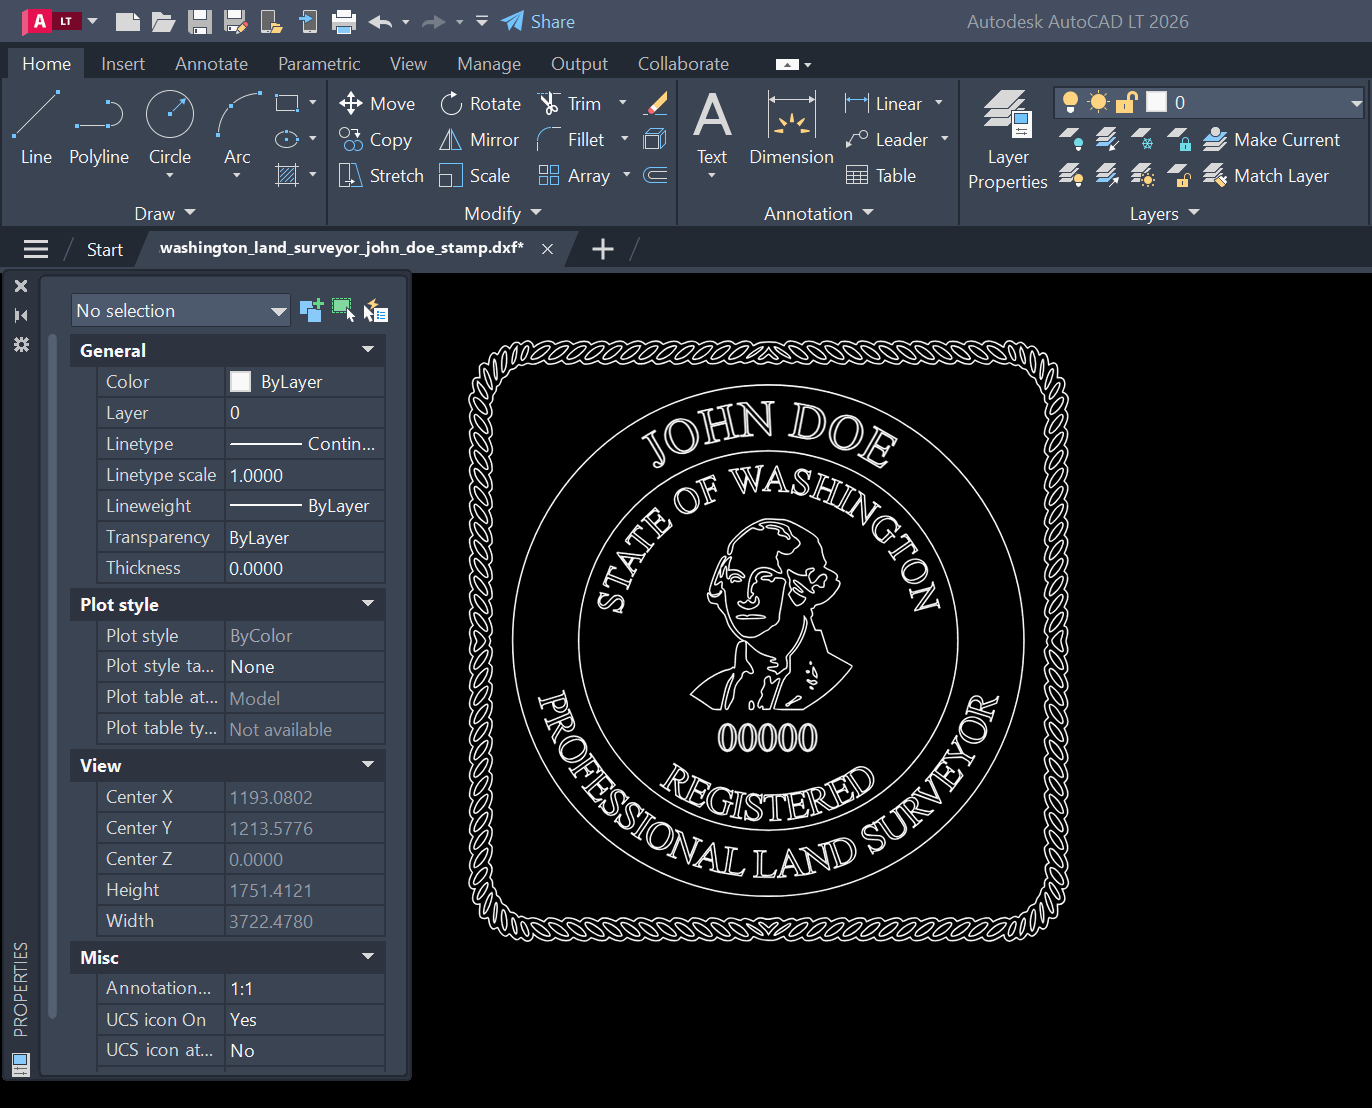Click the Offset tool icon
Screen dimensions: 1372x1108
[x=656, y=175]
